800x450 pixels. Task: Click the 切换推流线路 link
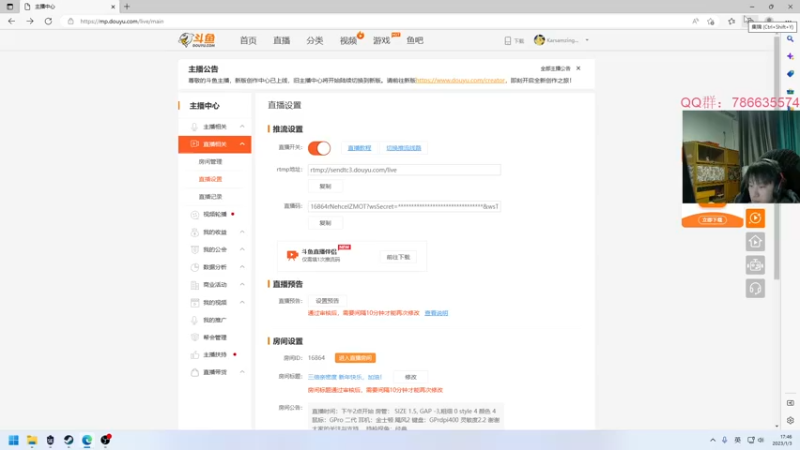coord(404,148)
